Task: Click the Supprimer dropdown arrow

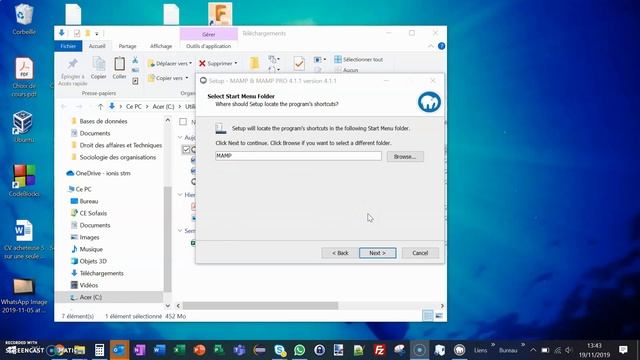Action: click(236, 63)
